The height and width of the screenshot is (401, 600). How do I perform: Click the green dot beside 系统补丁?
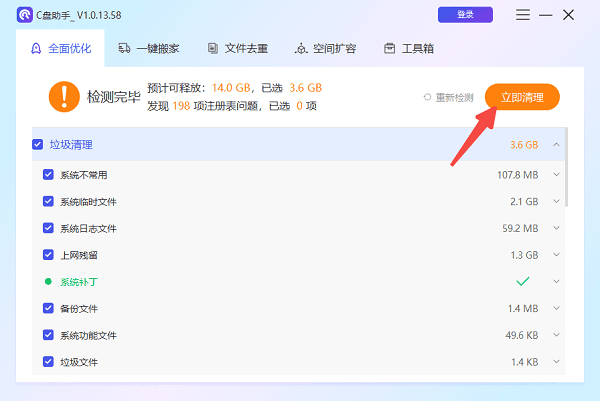[x=48, y=282]
